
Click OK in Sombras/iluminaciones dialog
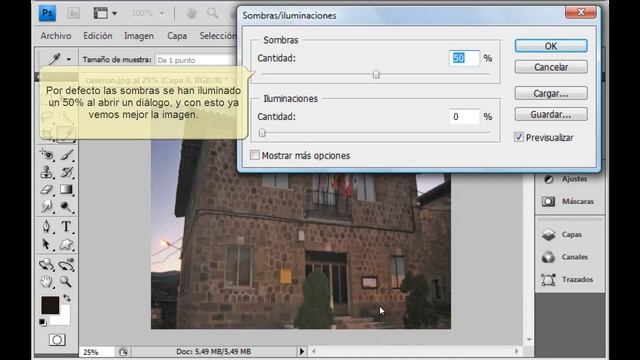coord(551,46)
